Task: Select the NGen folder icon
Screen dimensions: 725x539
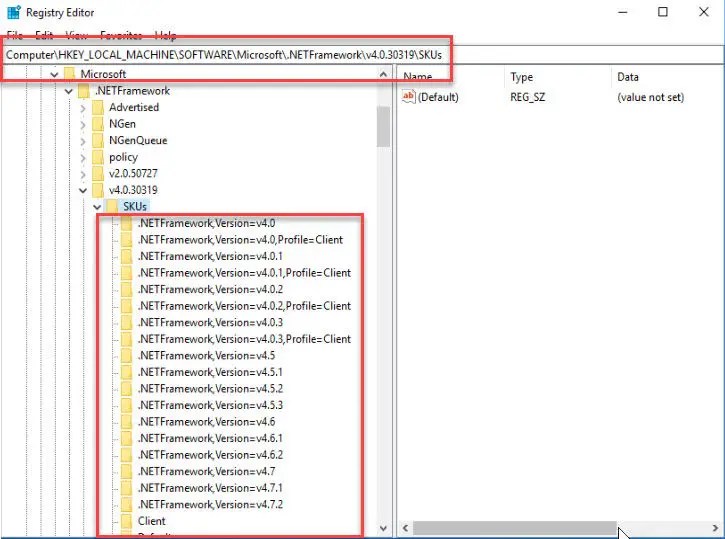Action: click(98, 124)
